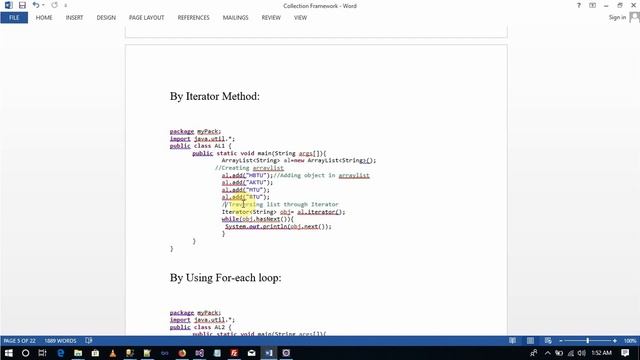640x360 pixels.
Task: Show hidden system tray icons
Action: (x=547, y=353)
